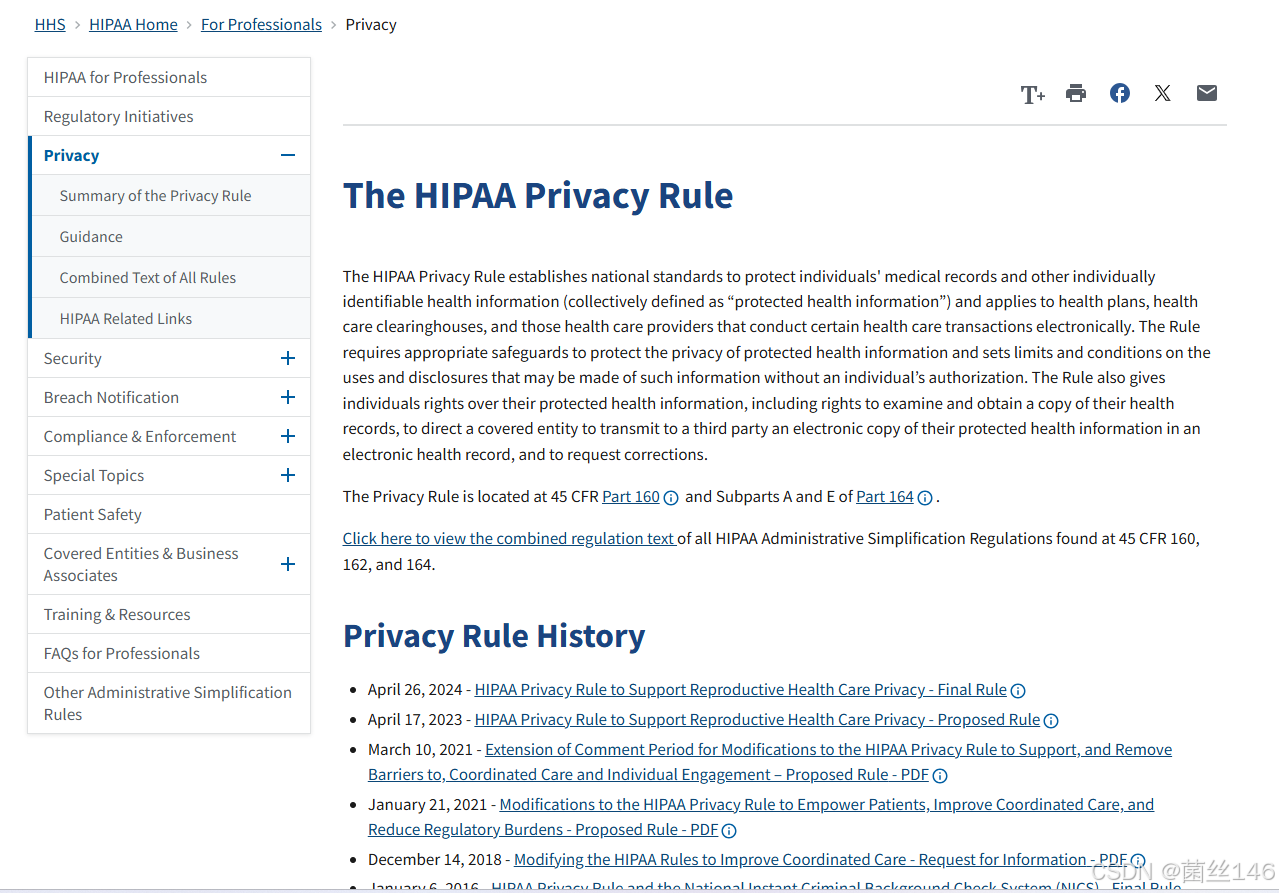The image size is (1279, 893).
Task: Share page on Facebook icon
Action: click(x=1120, y=93)
